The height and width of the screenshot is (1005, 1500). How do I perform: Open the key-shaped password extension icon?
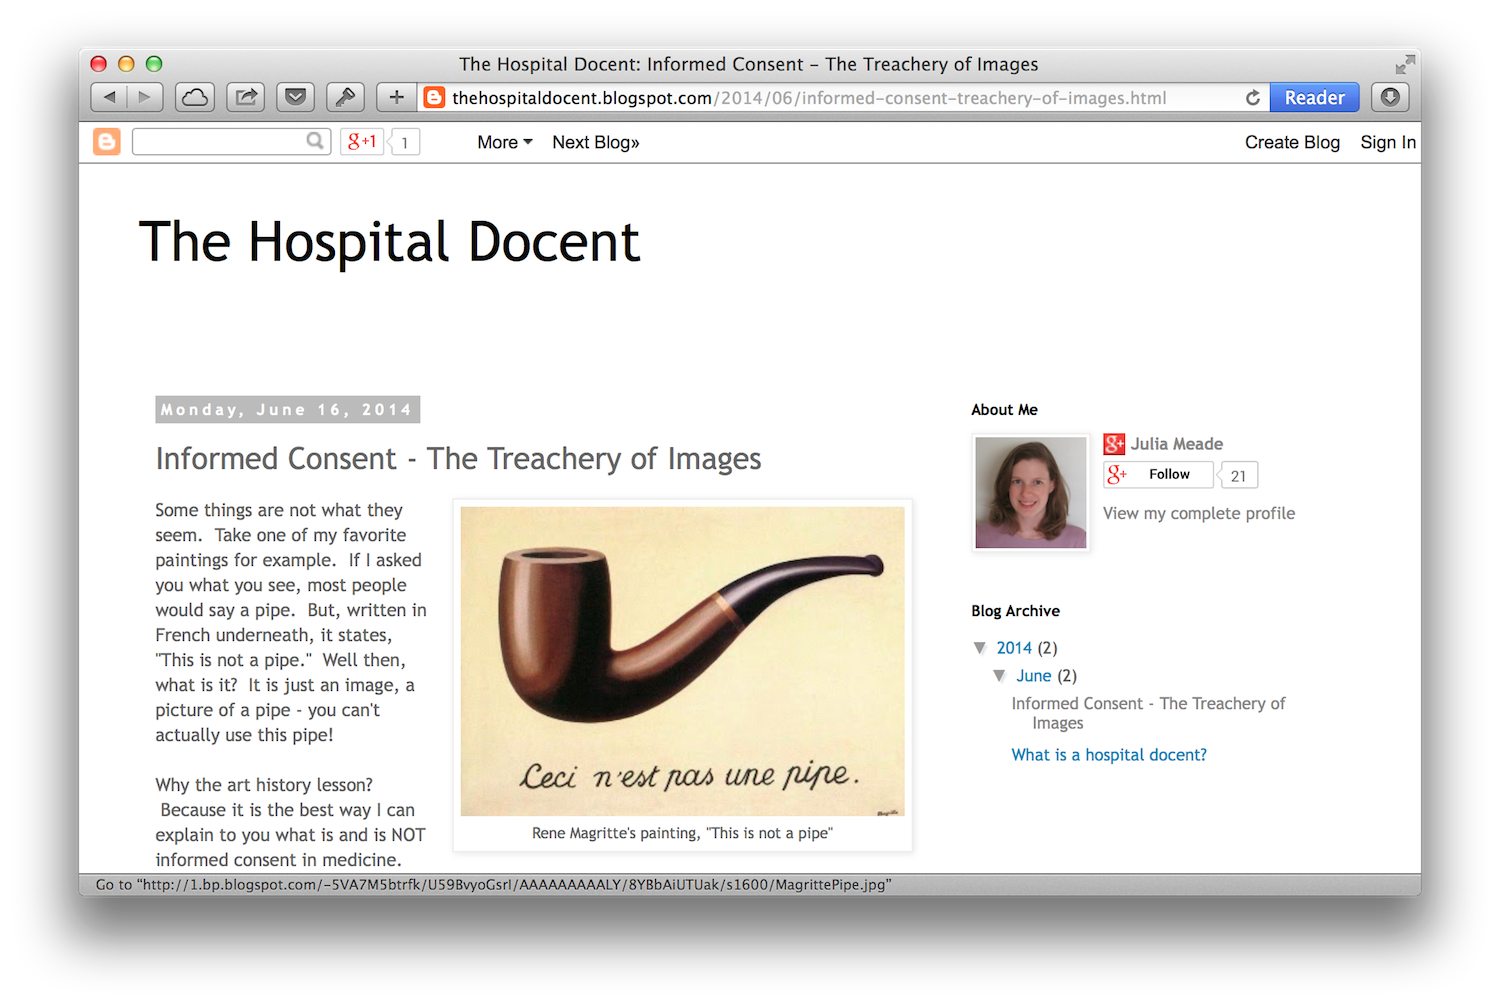pos(345,97)
